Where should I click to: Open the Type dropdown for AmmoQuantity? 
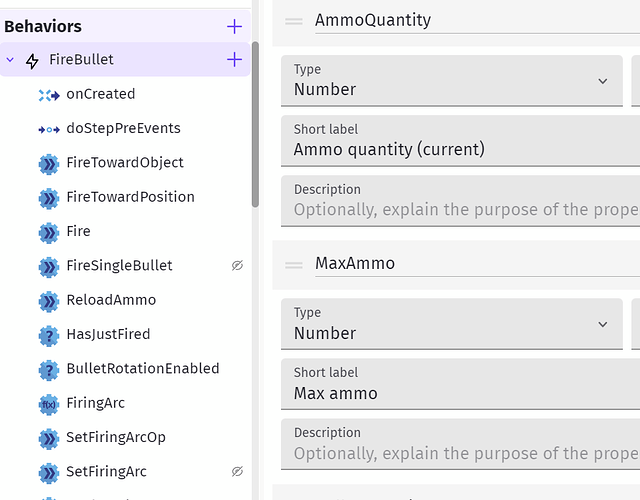click(451, 81)
